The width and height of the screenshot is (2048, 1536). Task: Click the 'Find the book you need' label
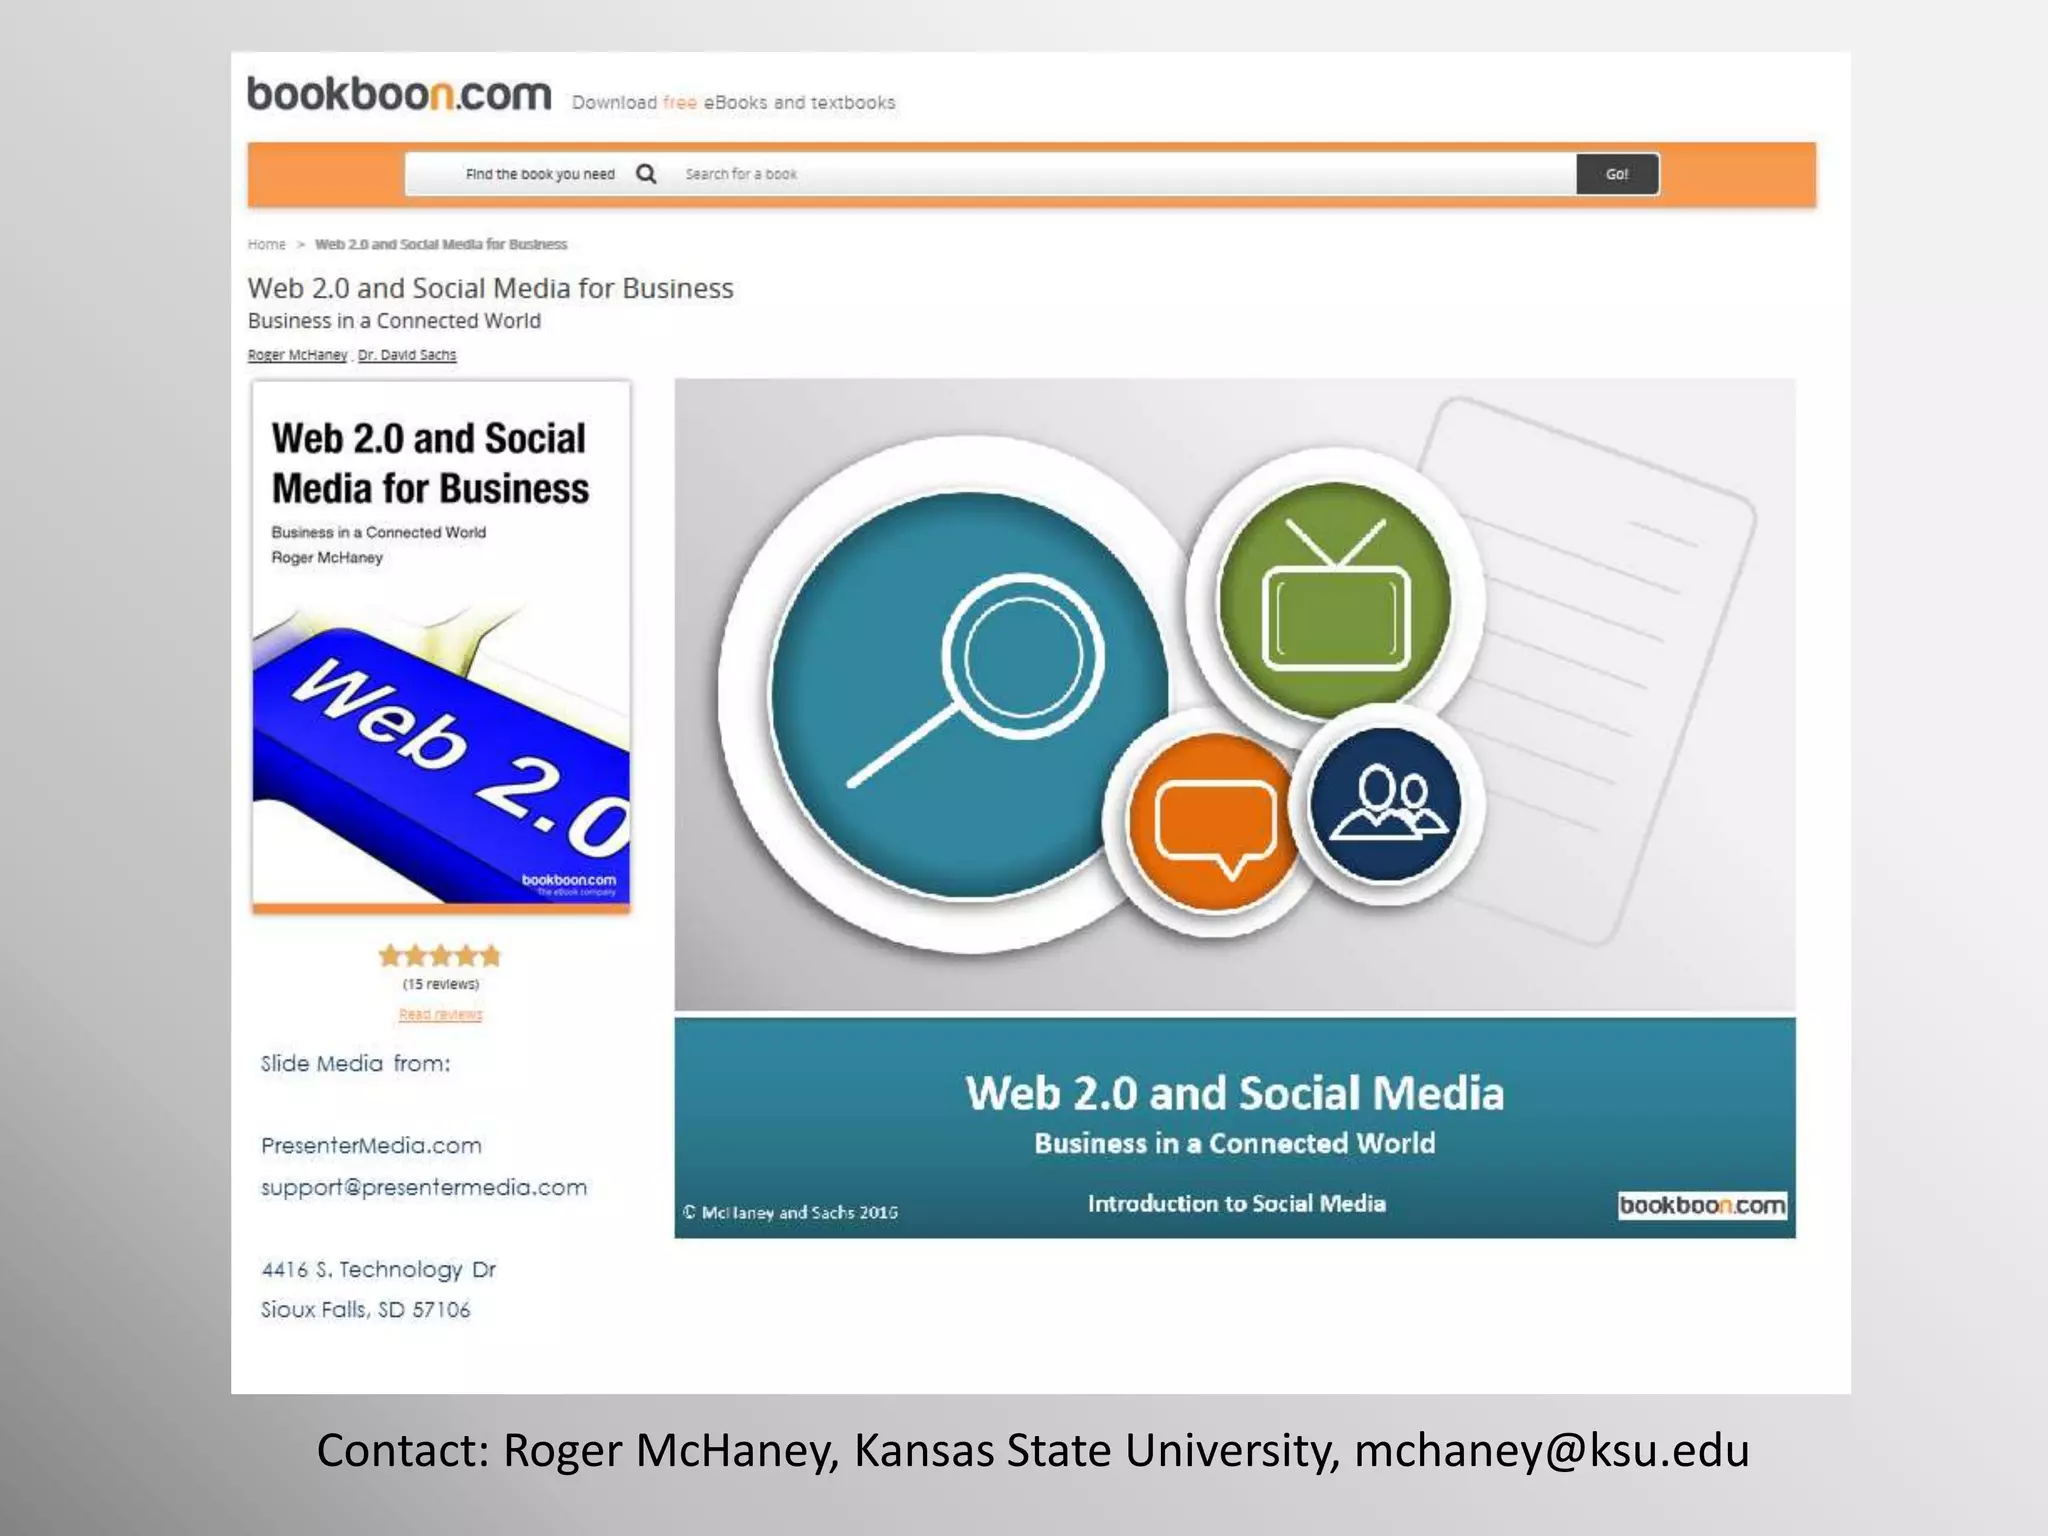540,174
